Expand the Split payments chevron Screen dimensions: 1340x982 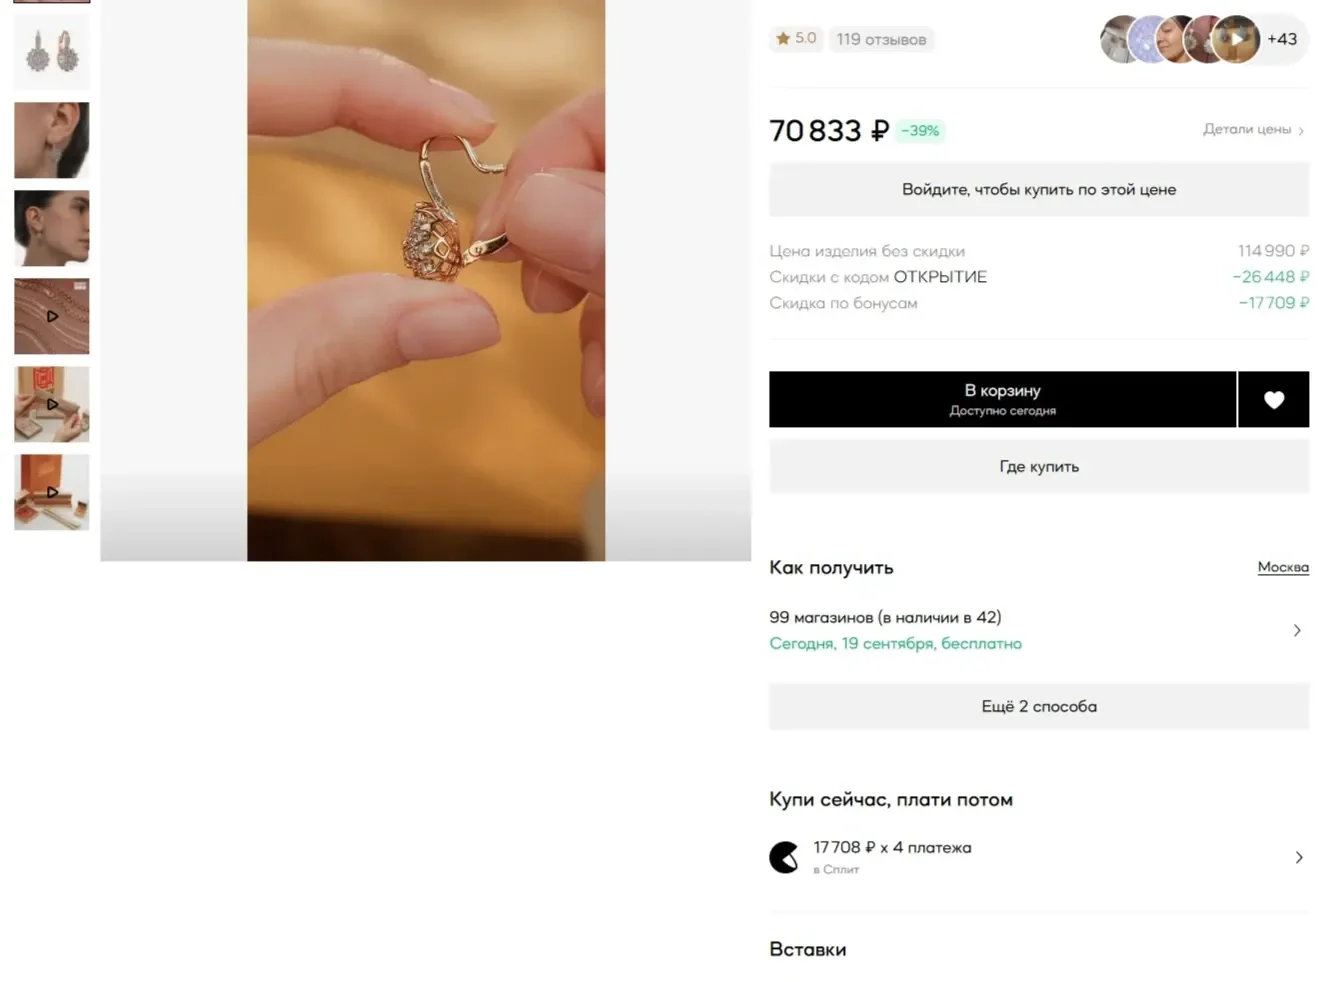(x=1299, y=857)
